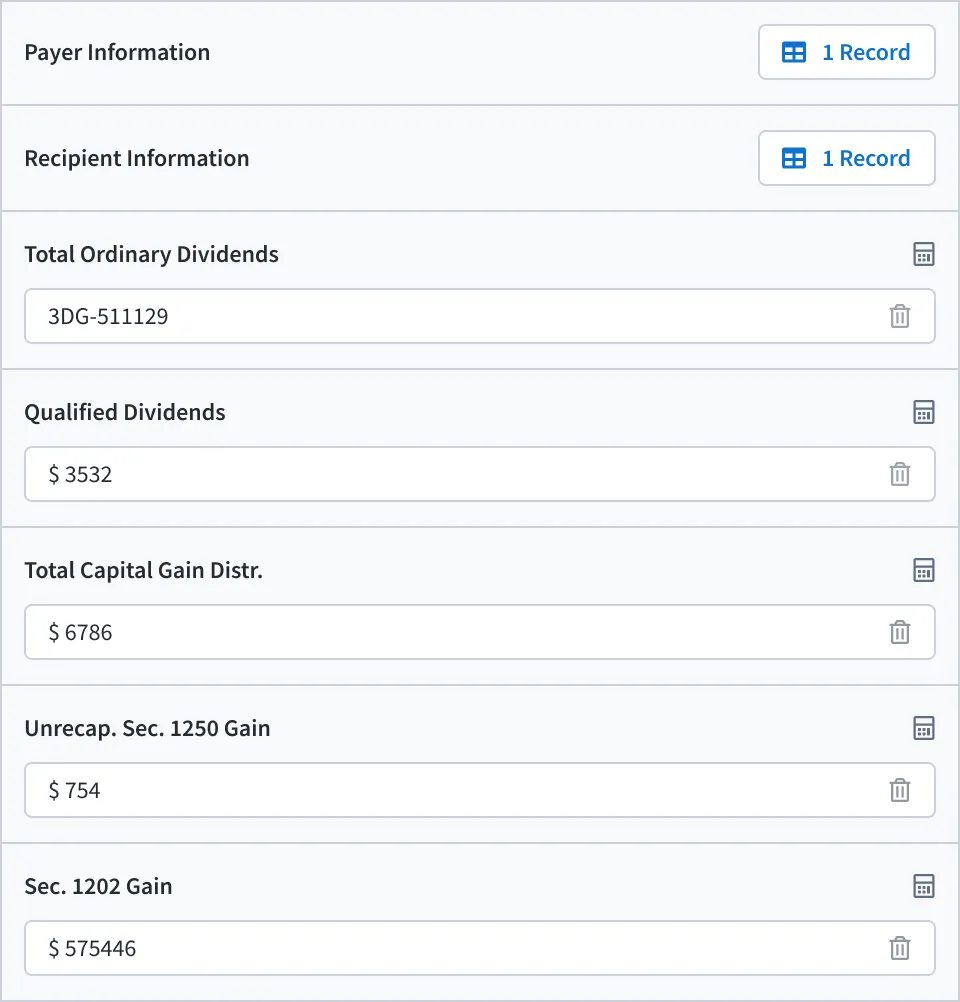Open calculator for Qualified Dividends
The width and height of the screenshot is (960, 1002).
[924, 412]
